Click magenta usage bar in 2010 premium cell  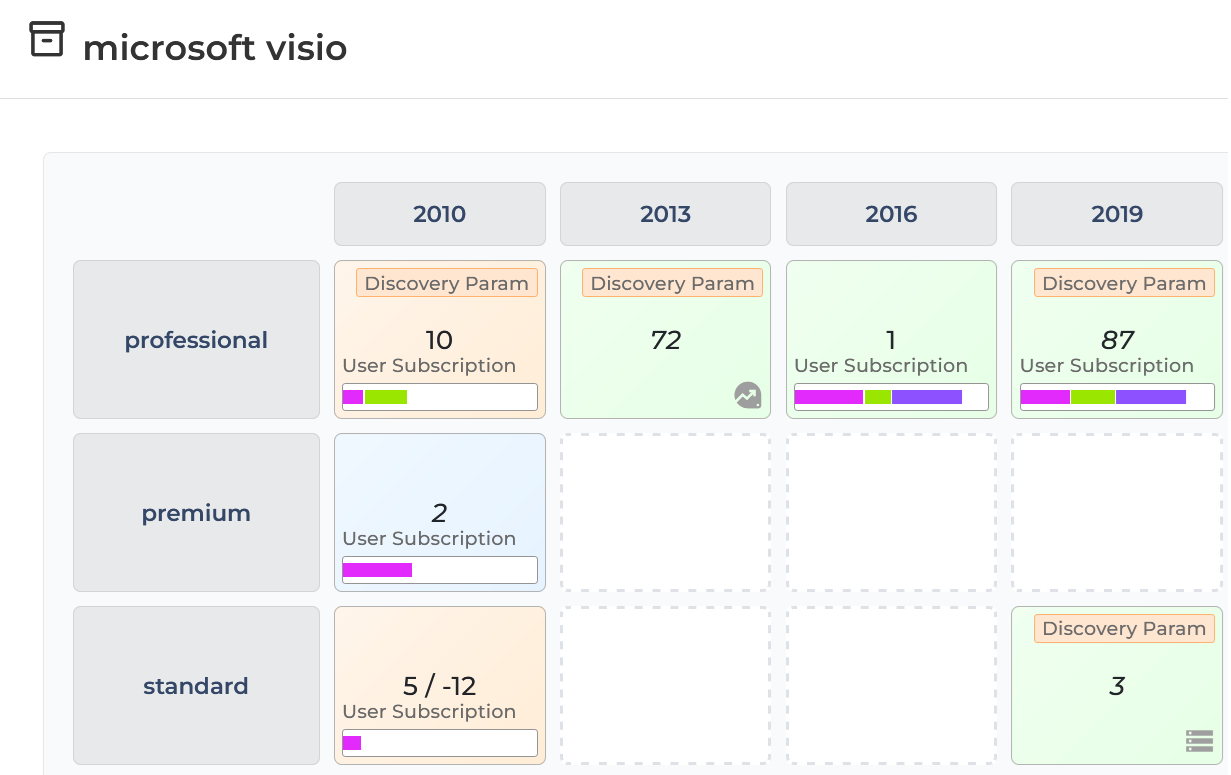(378, 570)
